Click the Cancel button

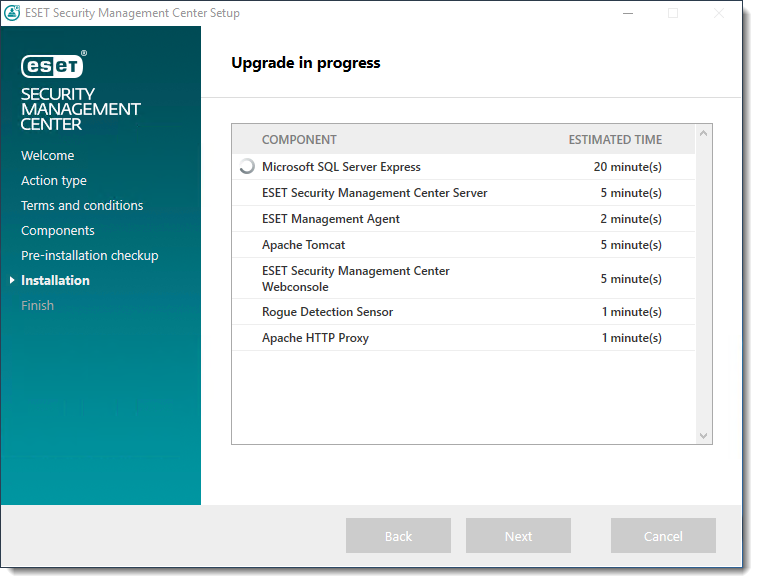663,536
